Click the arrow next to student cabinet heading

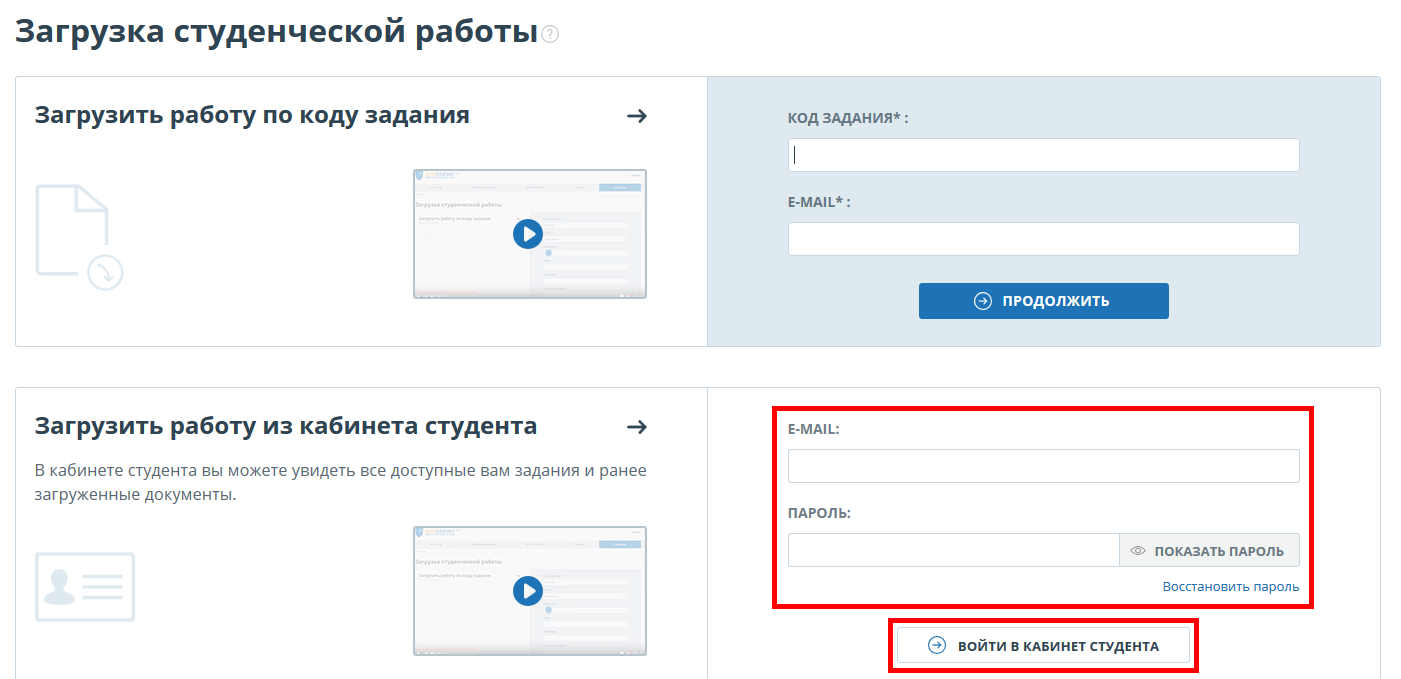coord(636,427)
